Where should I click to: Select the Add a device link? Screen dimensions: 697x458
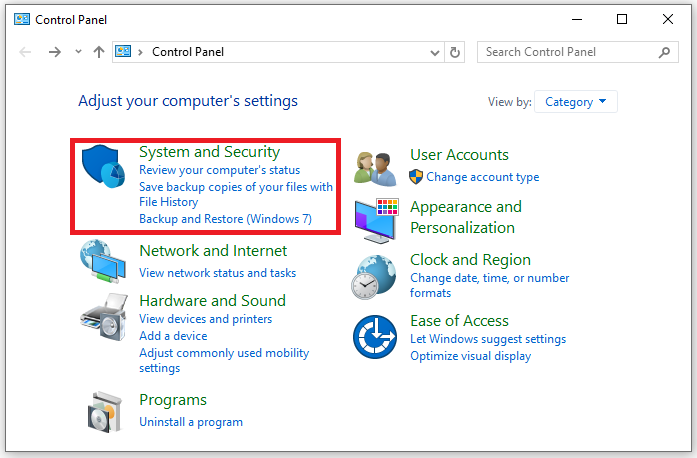(x=173, y=336)
